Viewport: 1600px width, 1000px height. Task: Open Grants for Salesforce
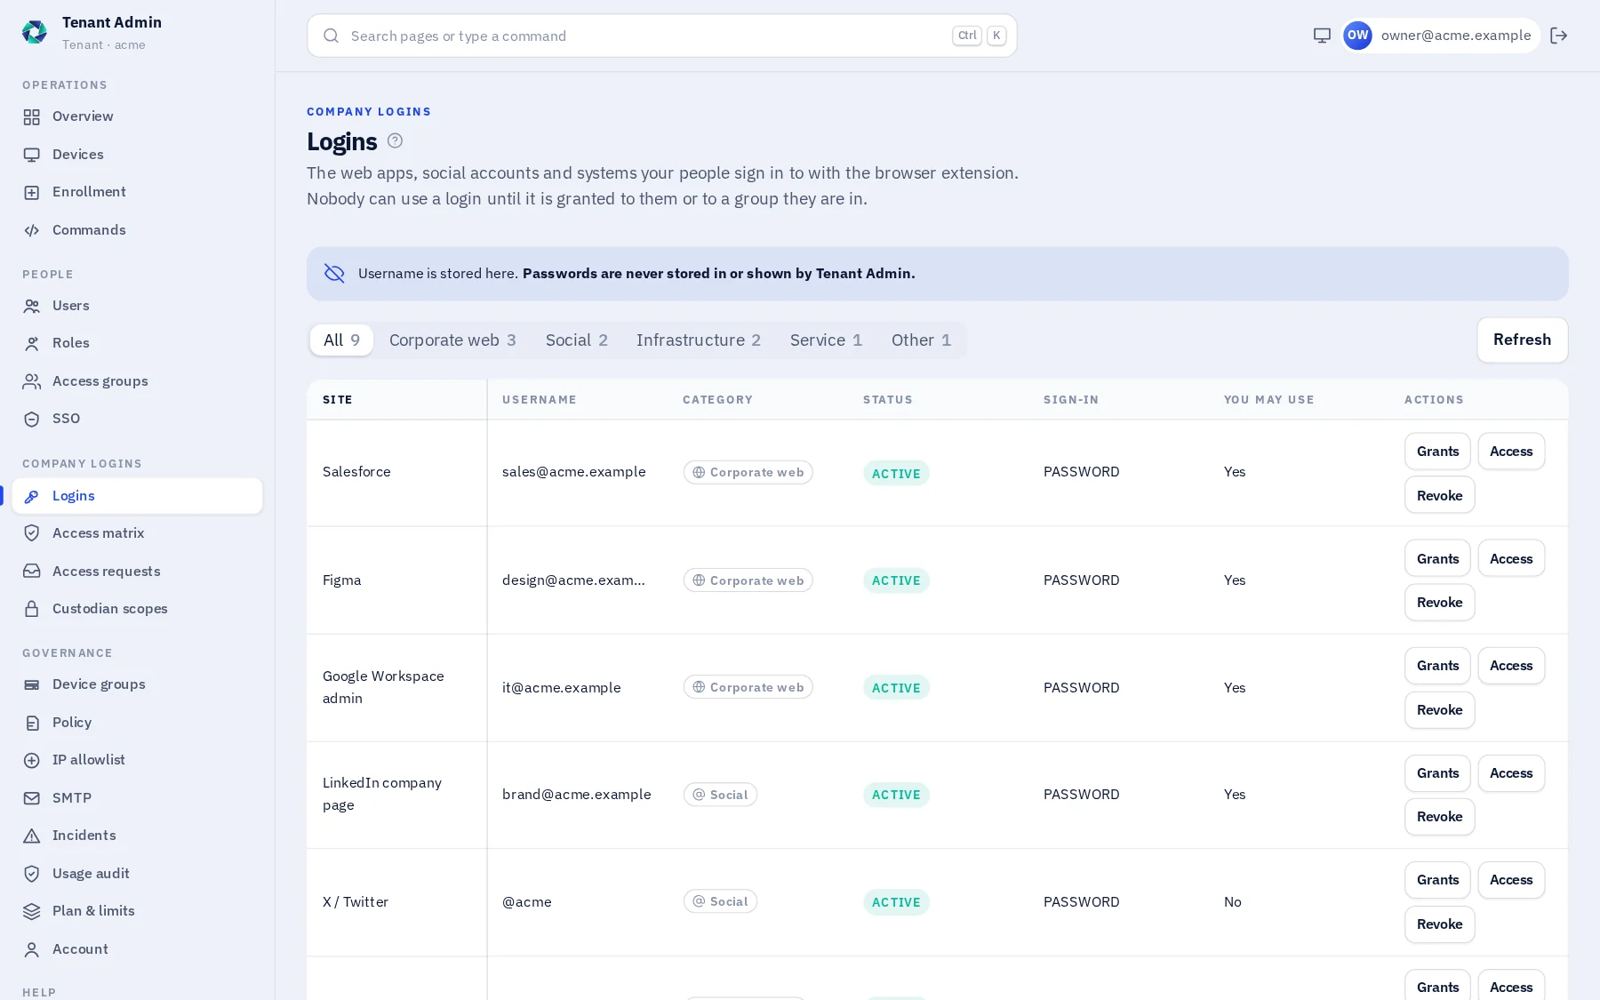click(x=1437, y=451)
